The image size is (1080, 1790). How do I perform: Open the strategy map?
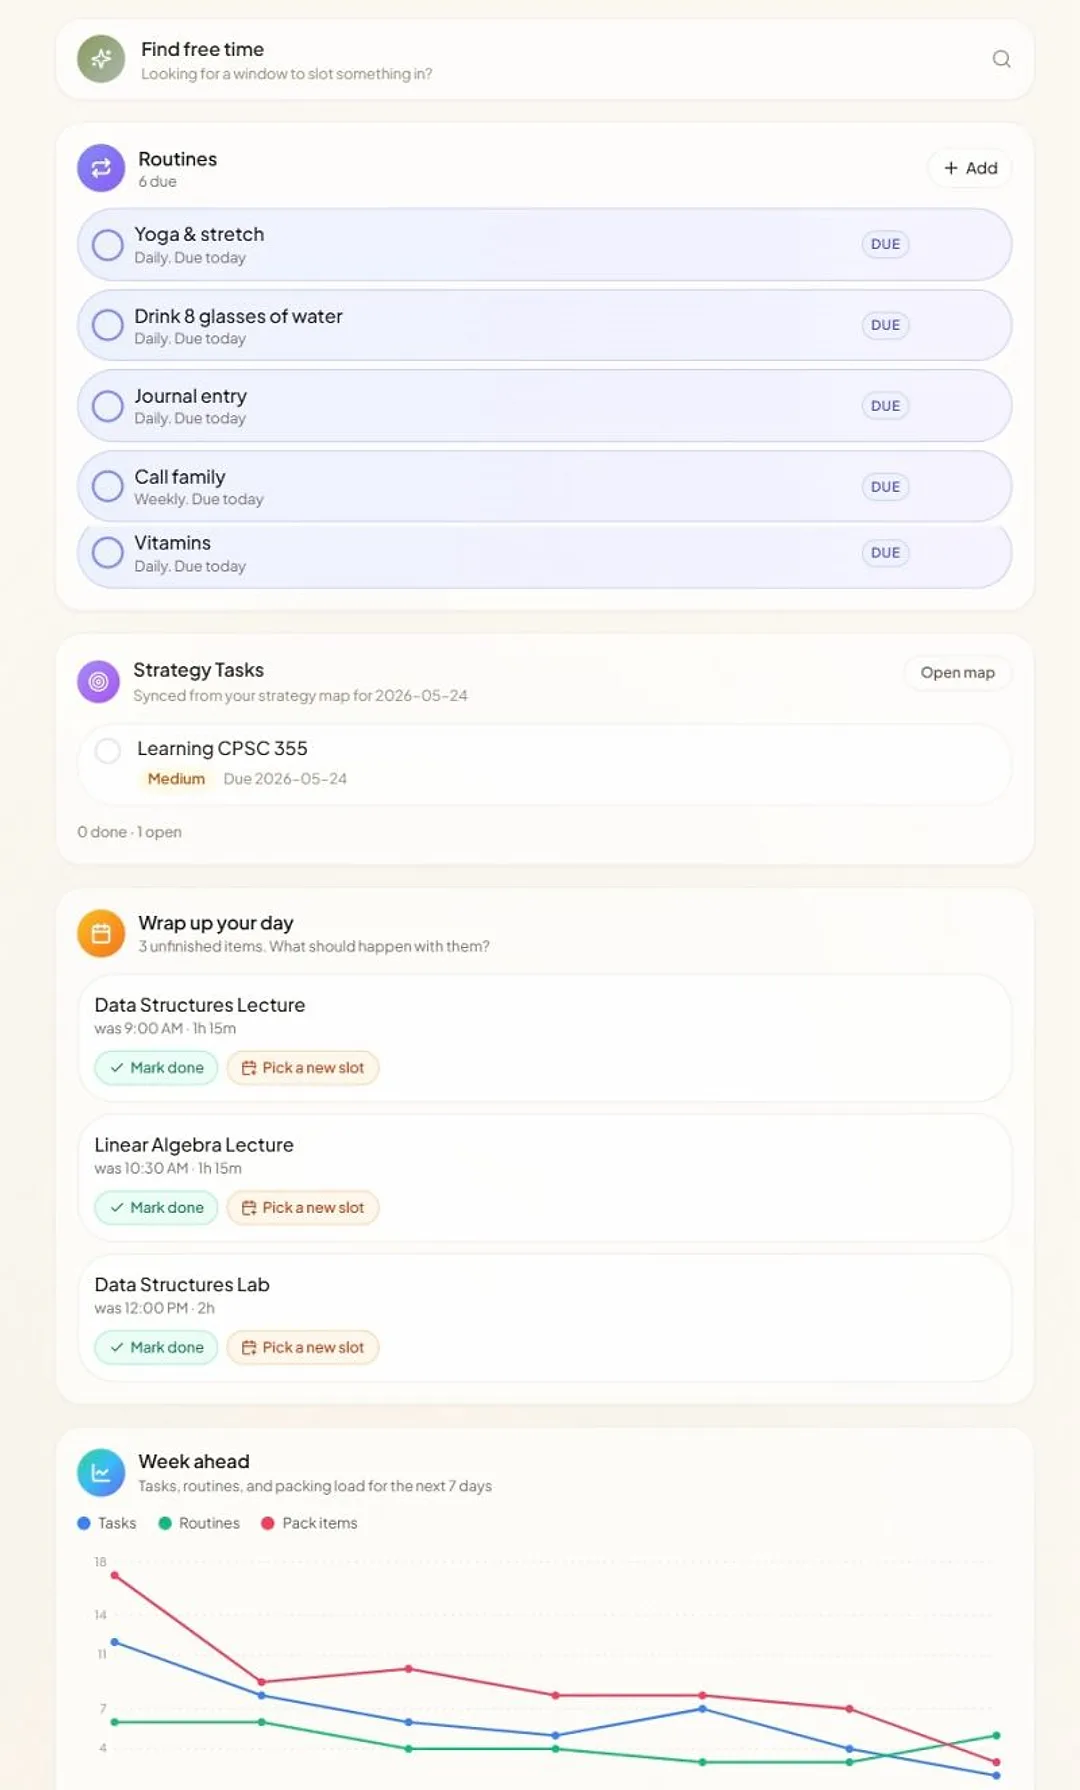[957, 673]
